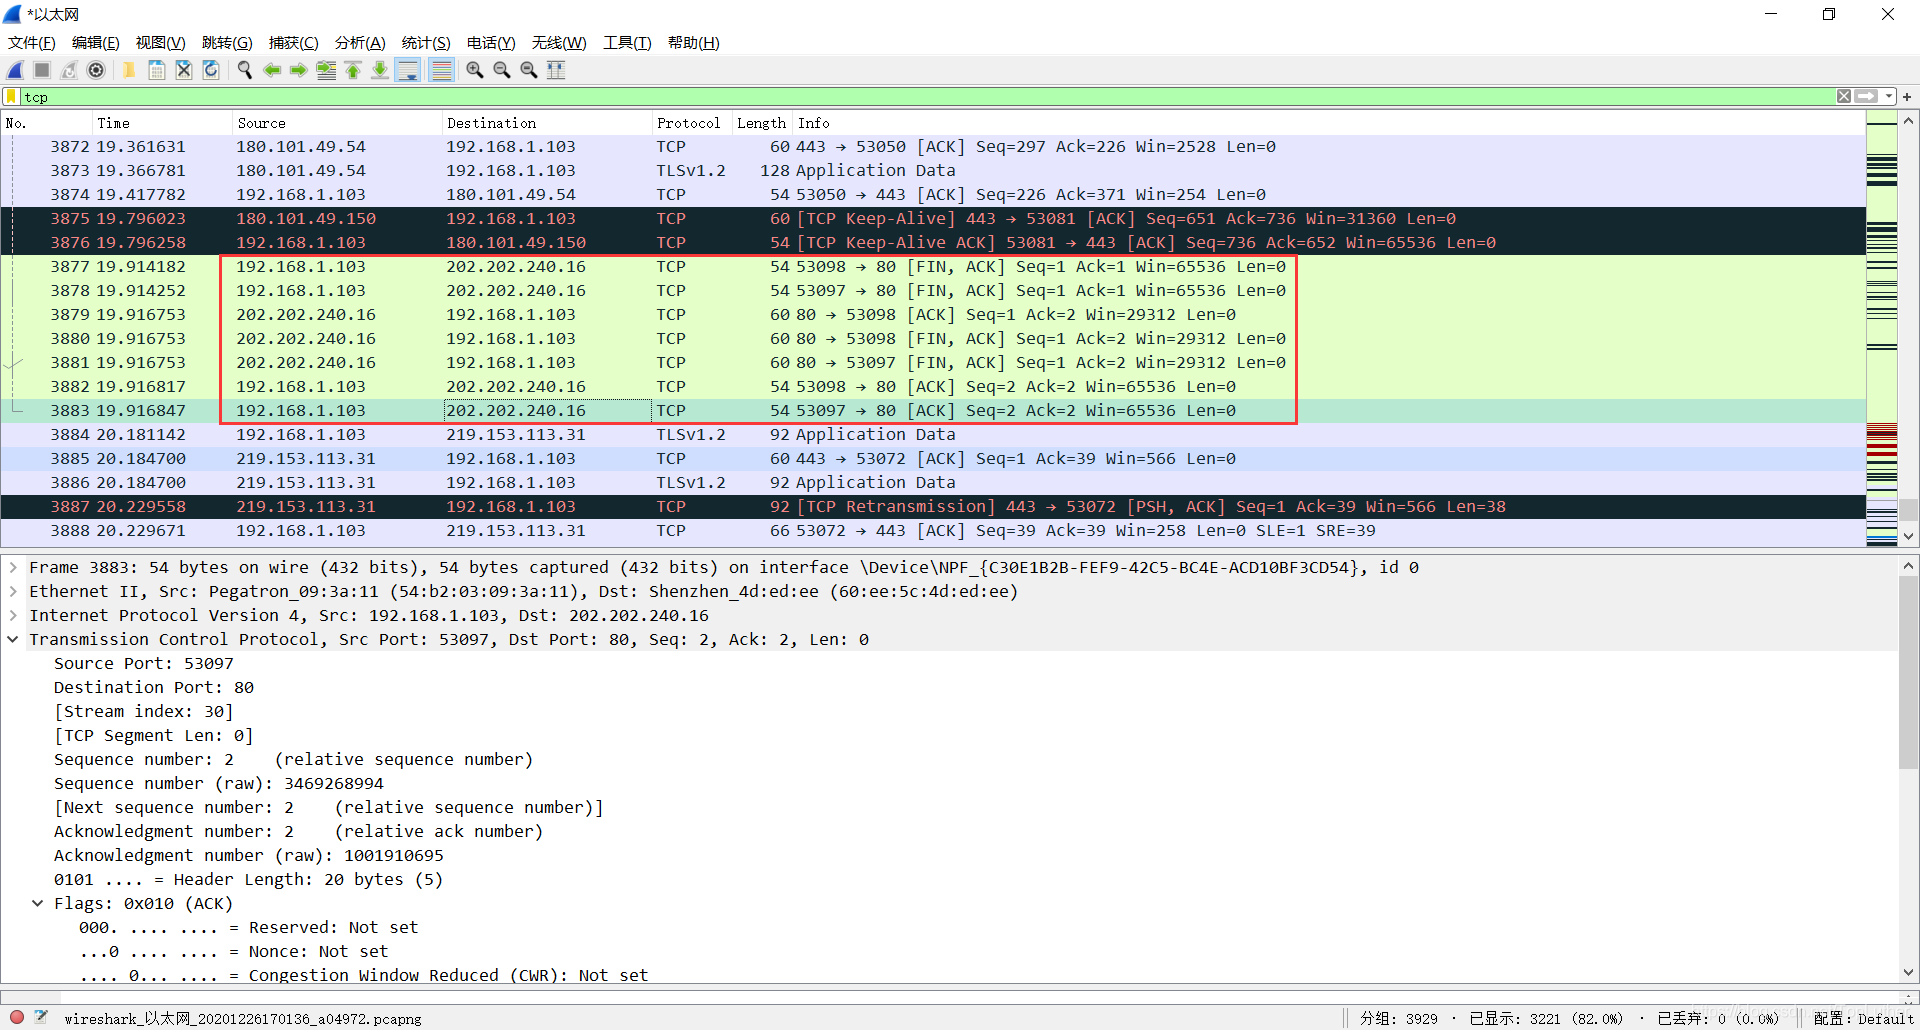Click the capture filename in status bar
1920x1030 pixels.
click(243, 1018)
